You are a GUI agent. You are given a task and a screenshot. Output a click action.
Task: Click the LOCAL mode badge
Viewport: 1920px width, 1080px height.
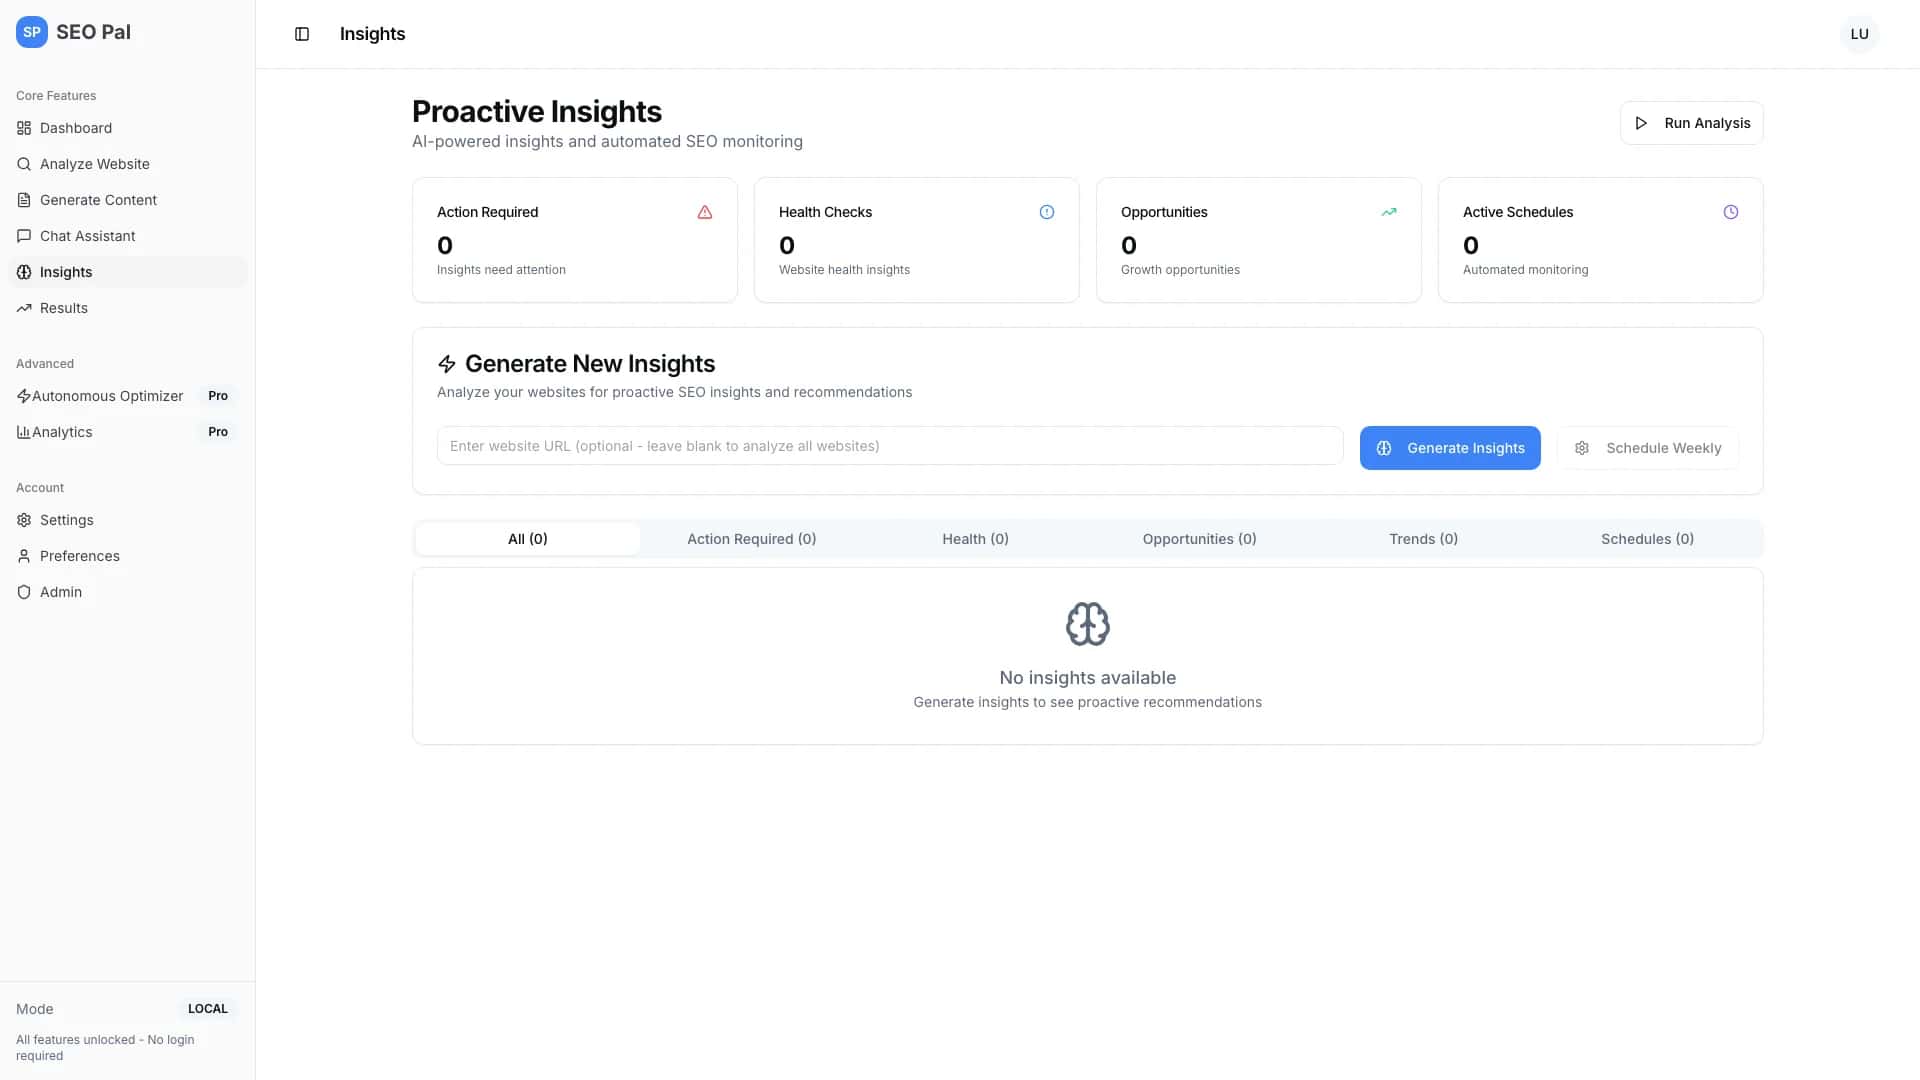pos(207,1008)
